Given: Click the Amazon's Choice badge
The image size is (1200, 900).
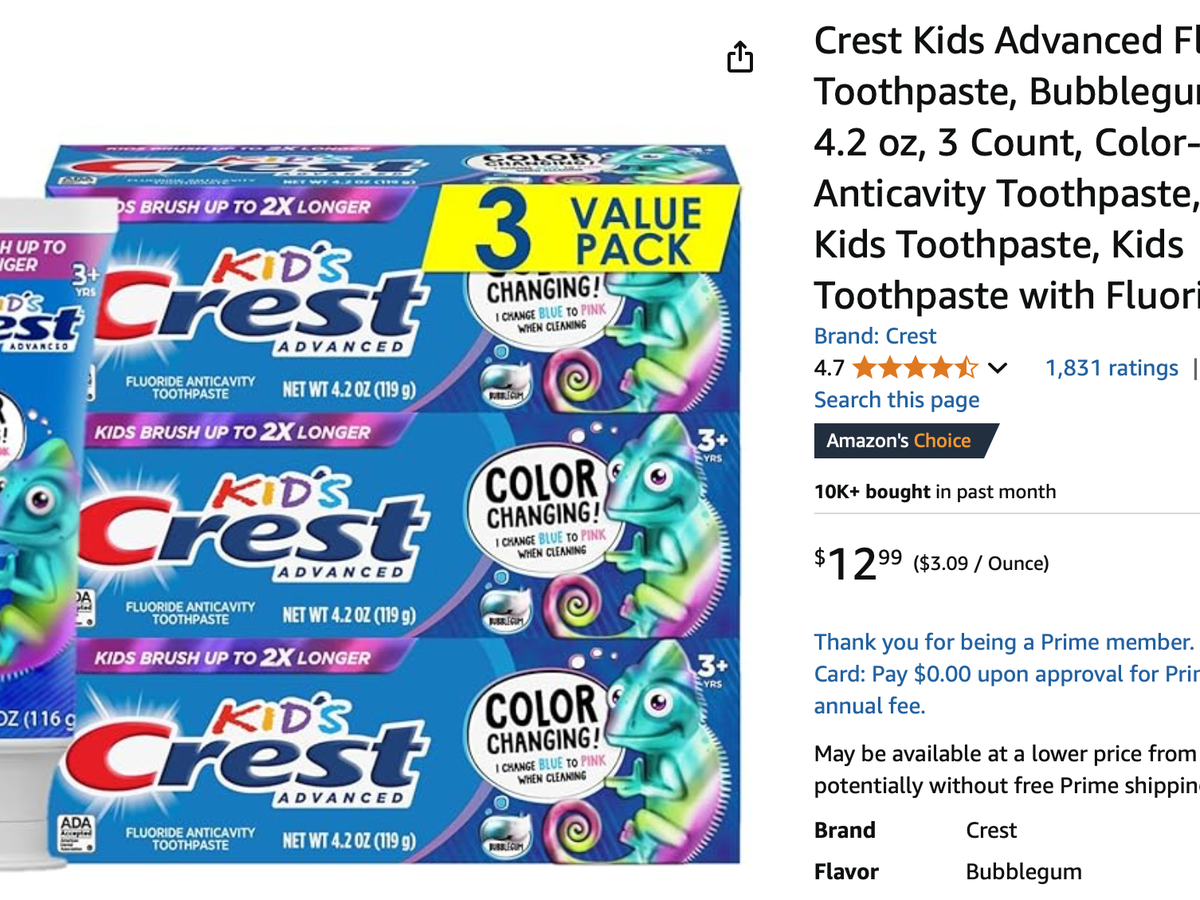Looking at the screenshot, I should coord(905,440).
